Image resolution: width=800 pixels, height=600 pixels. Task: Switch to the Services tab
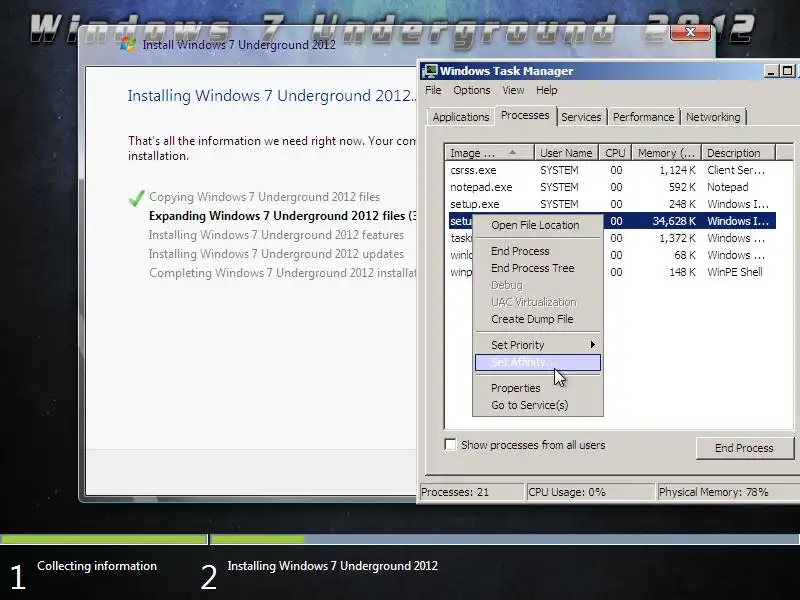click(x=581, y=117)
